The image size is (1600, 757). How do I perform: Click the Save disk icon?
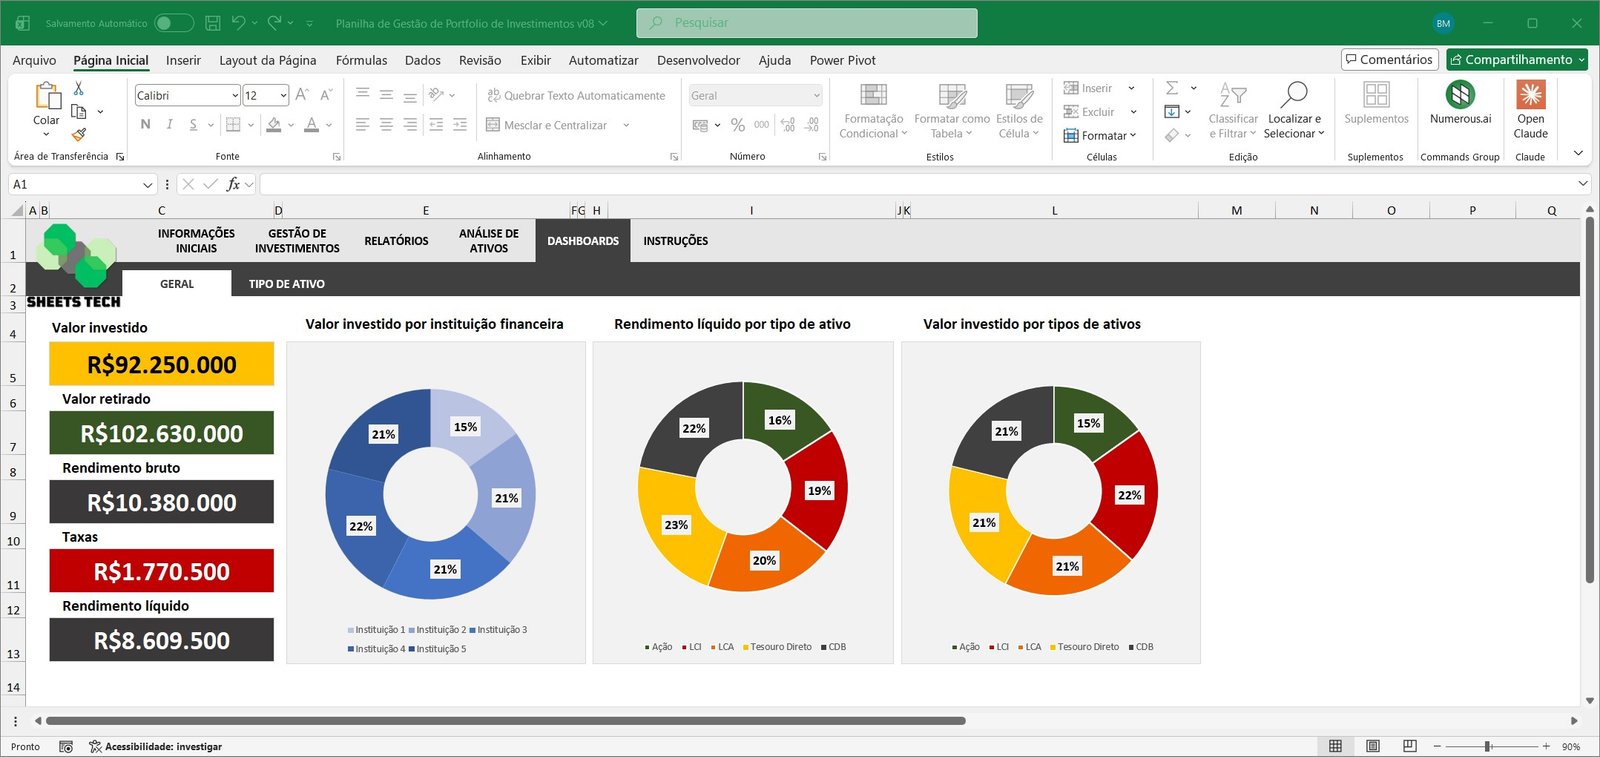[212, 23]
